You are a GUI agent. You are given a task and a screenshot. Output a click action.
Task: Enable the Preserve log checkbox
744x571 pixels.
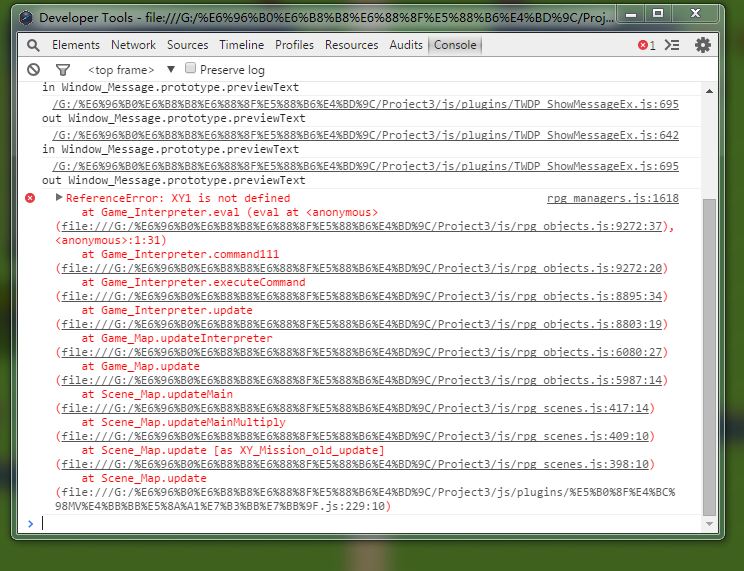pos(190,68)
